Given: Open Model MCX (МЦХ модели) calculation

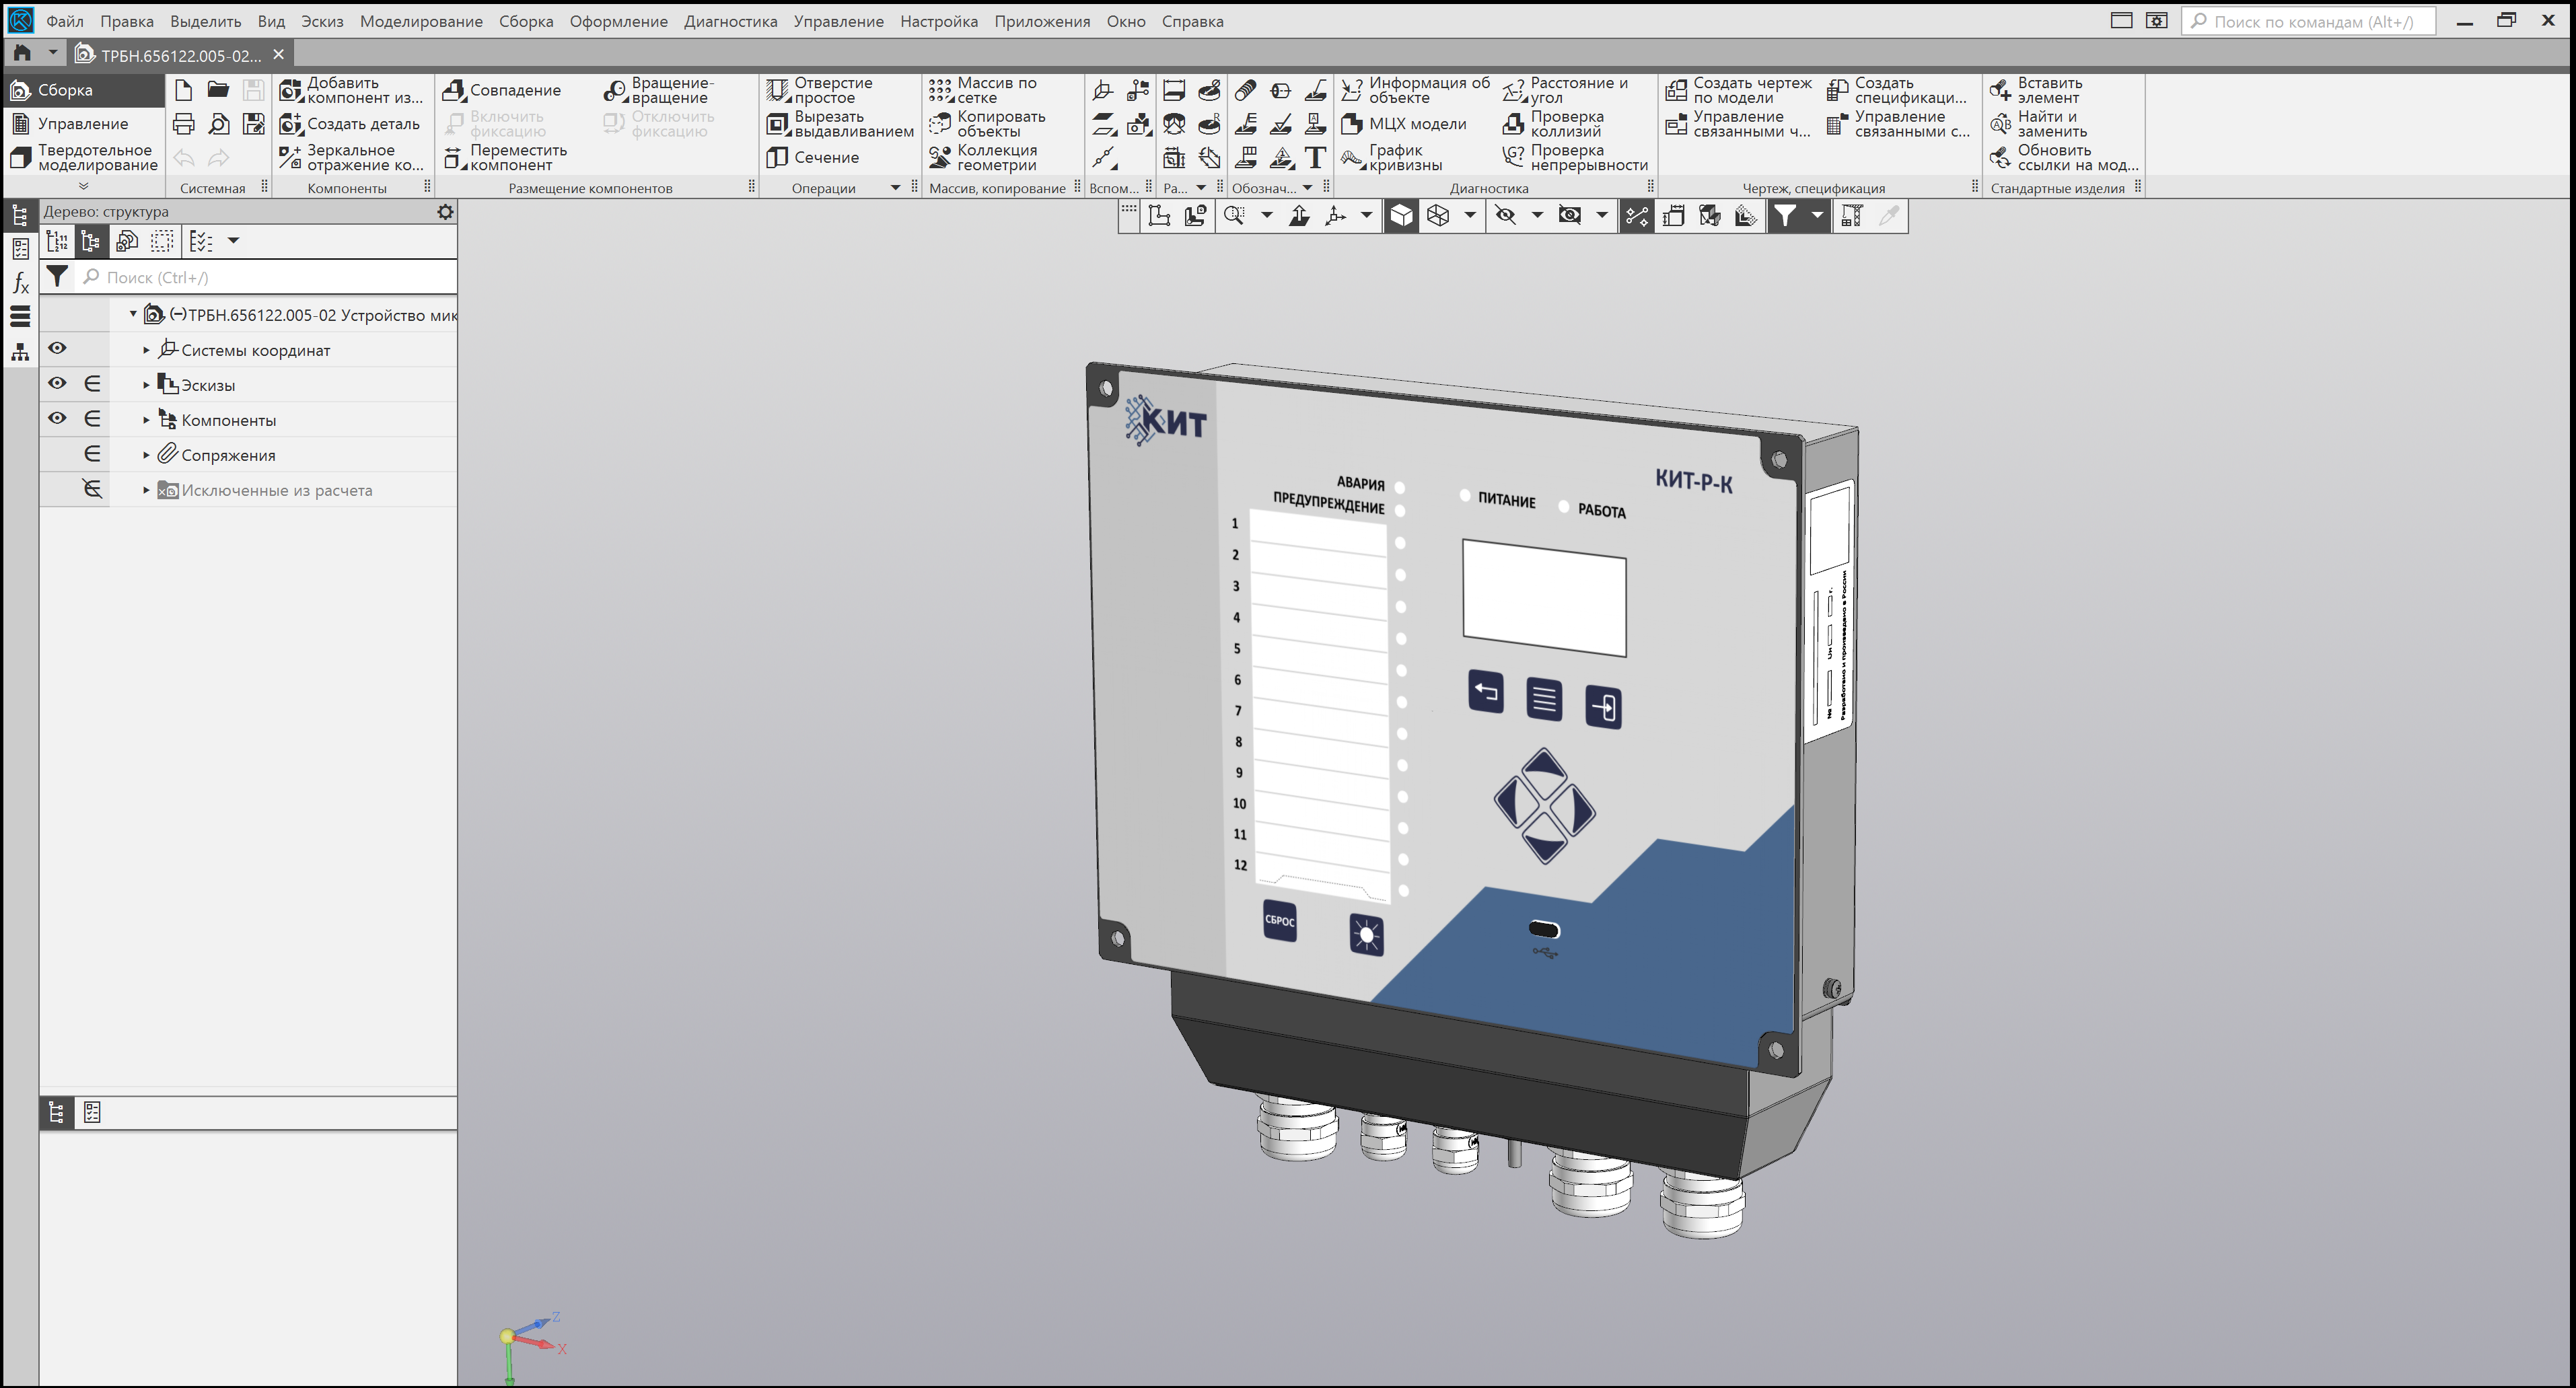Looking at the screenshot, I should [1352, 124].
